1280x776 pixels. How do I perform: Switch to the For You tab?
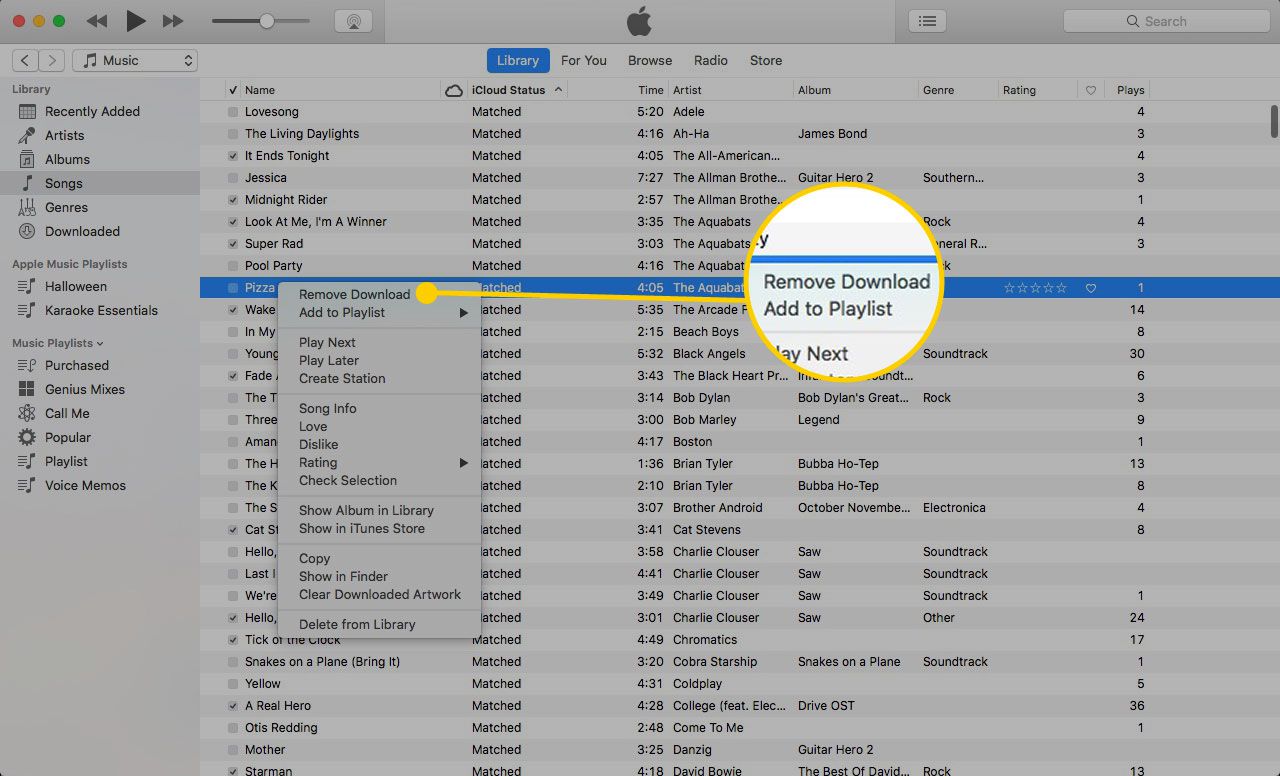point(584,60)
